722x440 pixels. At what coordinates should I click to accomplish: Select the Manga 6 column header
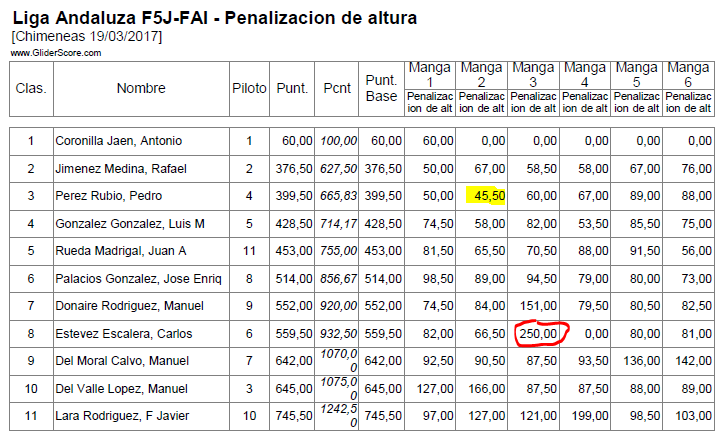coord(688,75)
